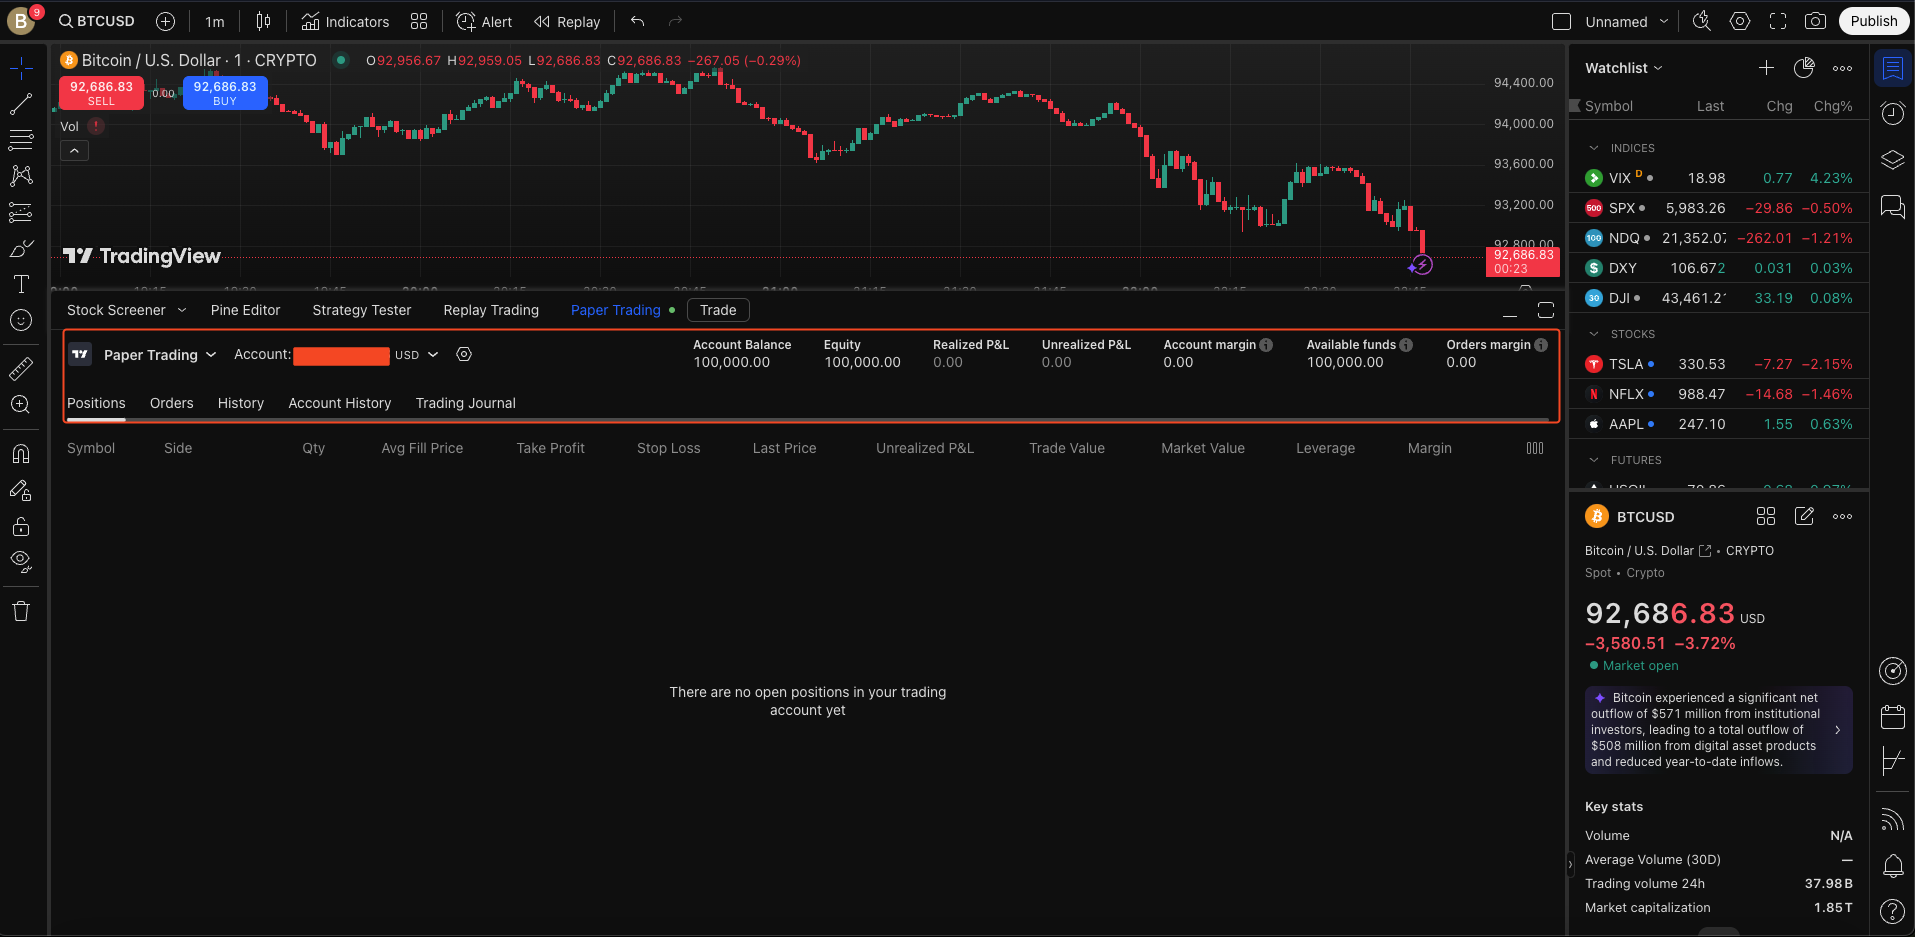Toggle the magnet mode icon
Screen dimensions: 1915x937
(21, 454)
